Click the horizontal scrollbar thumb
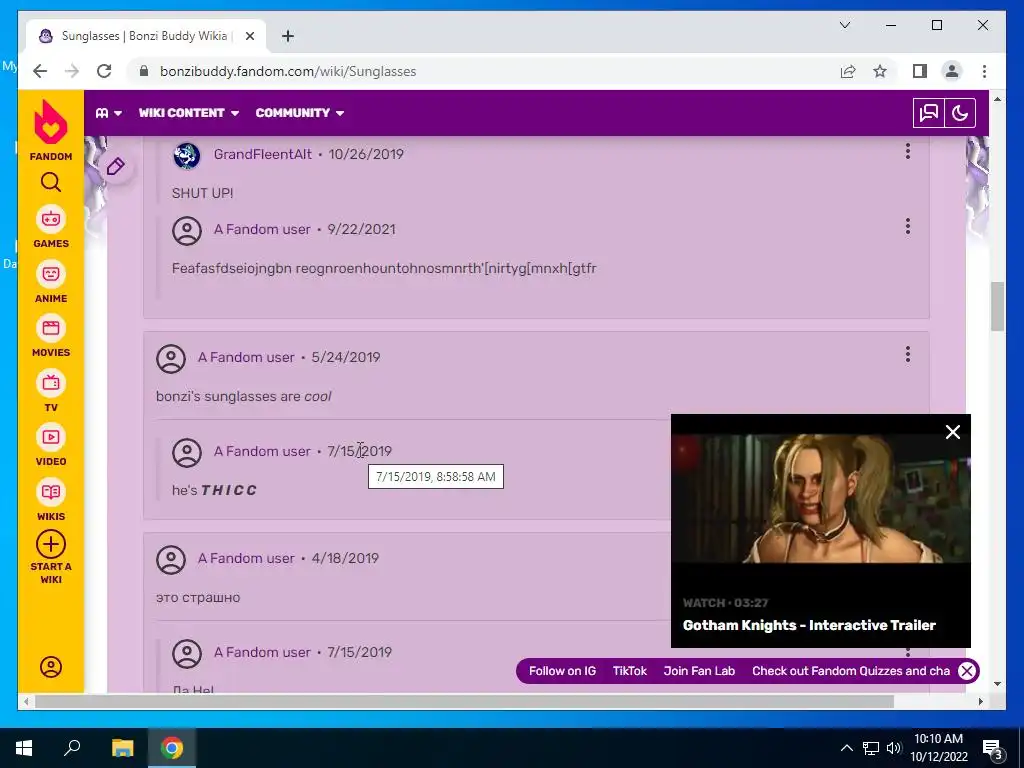This screenshot has width=1024, height=768. tap(464, 701)
